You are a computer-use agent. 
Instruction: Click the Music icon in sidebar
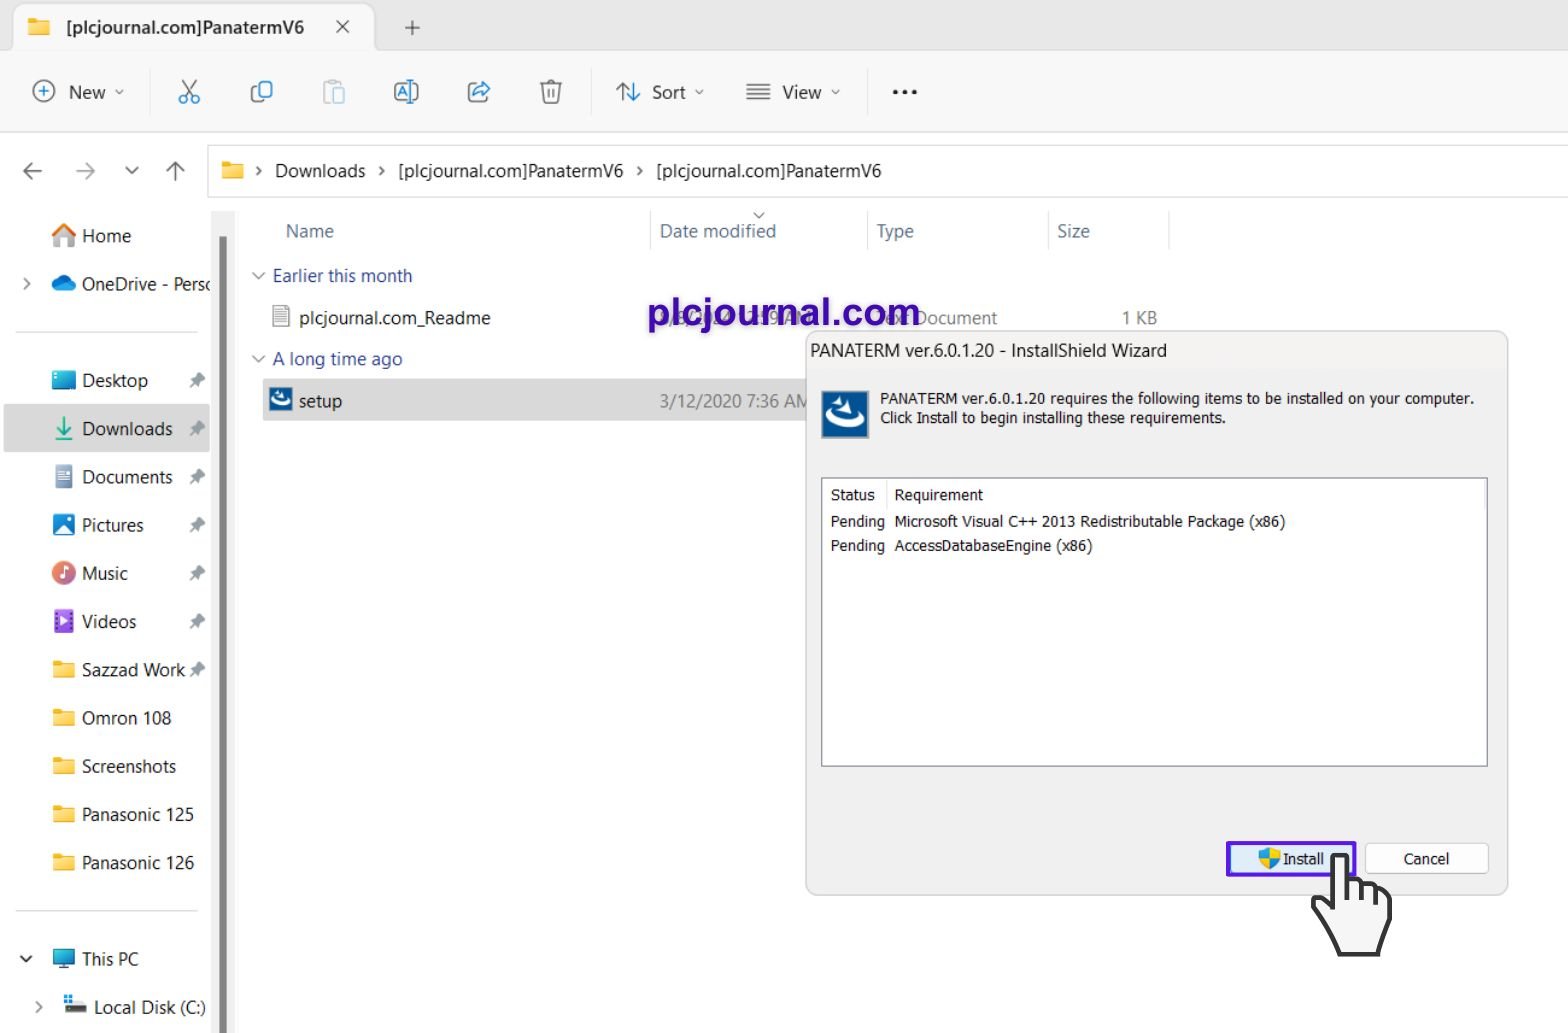64,573
